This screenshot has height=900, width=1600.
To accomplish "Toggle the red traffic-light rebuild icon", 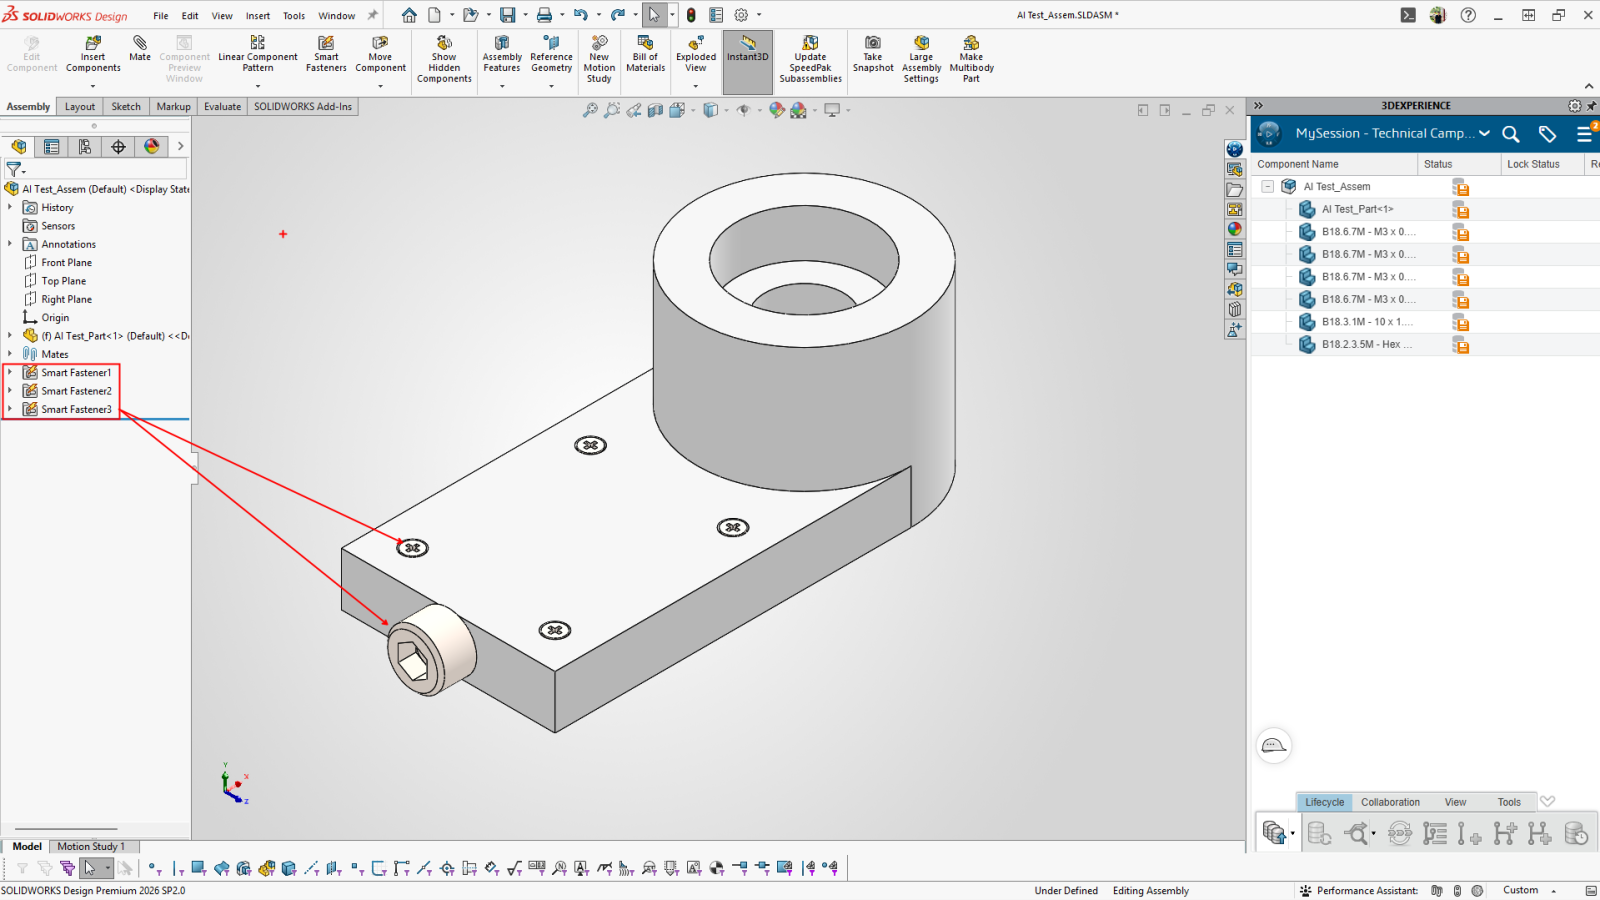I will tap(691, 15).
